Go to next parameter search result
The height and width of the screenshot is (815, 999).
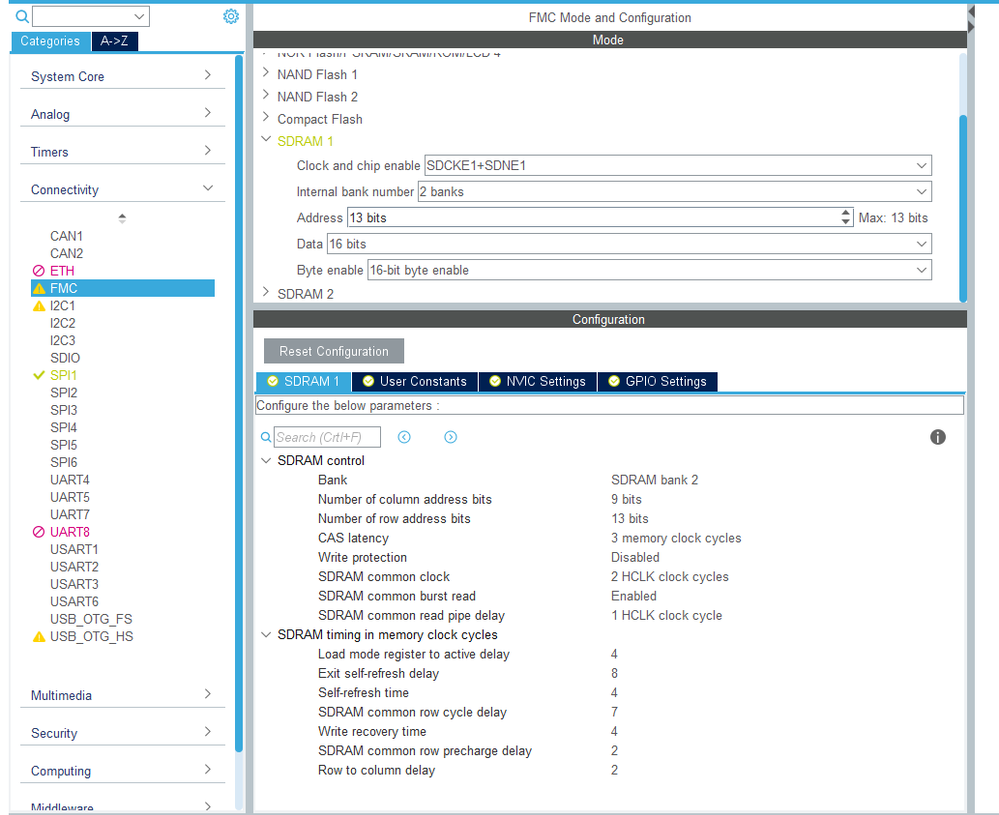pos(450,437)
